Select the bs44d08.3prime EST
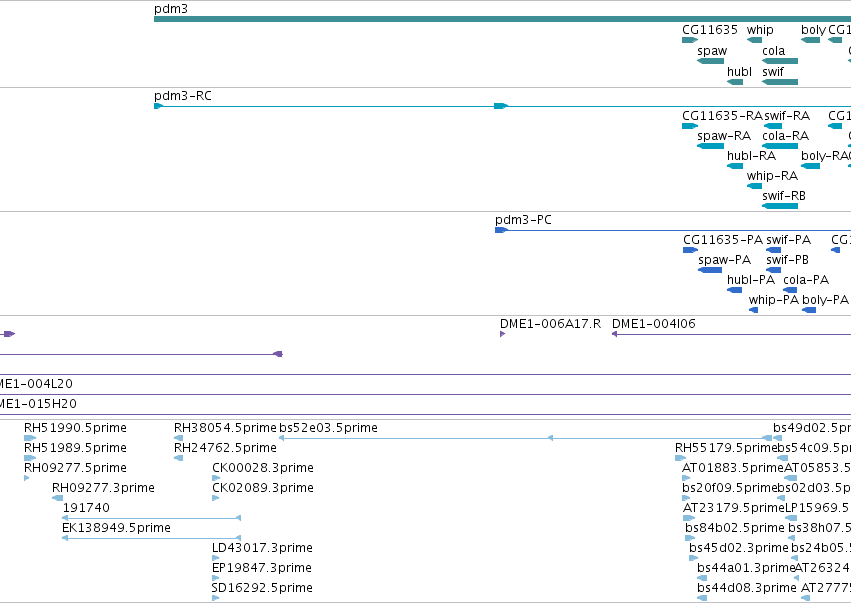 702,598
